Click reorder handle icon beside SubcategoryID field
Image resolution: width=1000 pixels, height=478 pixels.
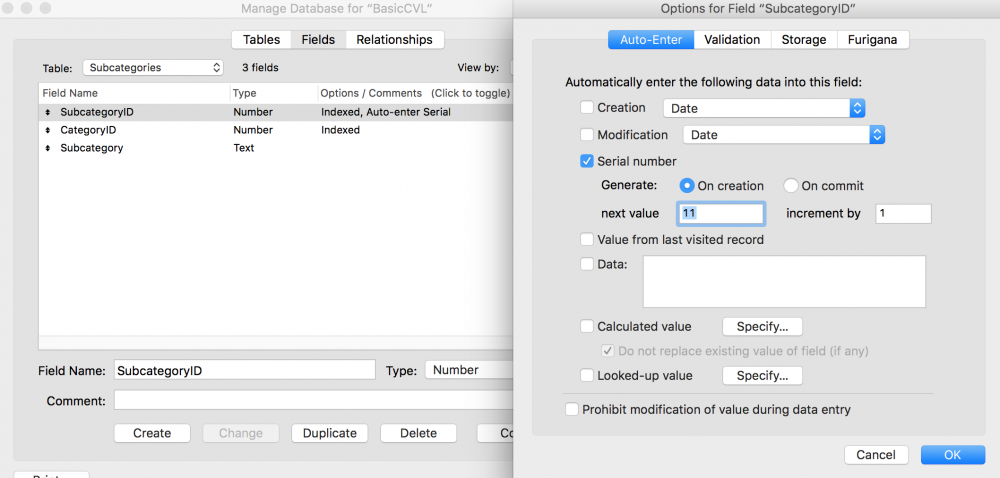click(48, 112)
